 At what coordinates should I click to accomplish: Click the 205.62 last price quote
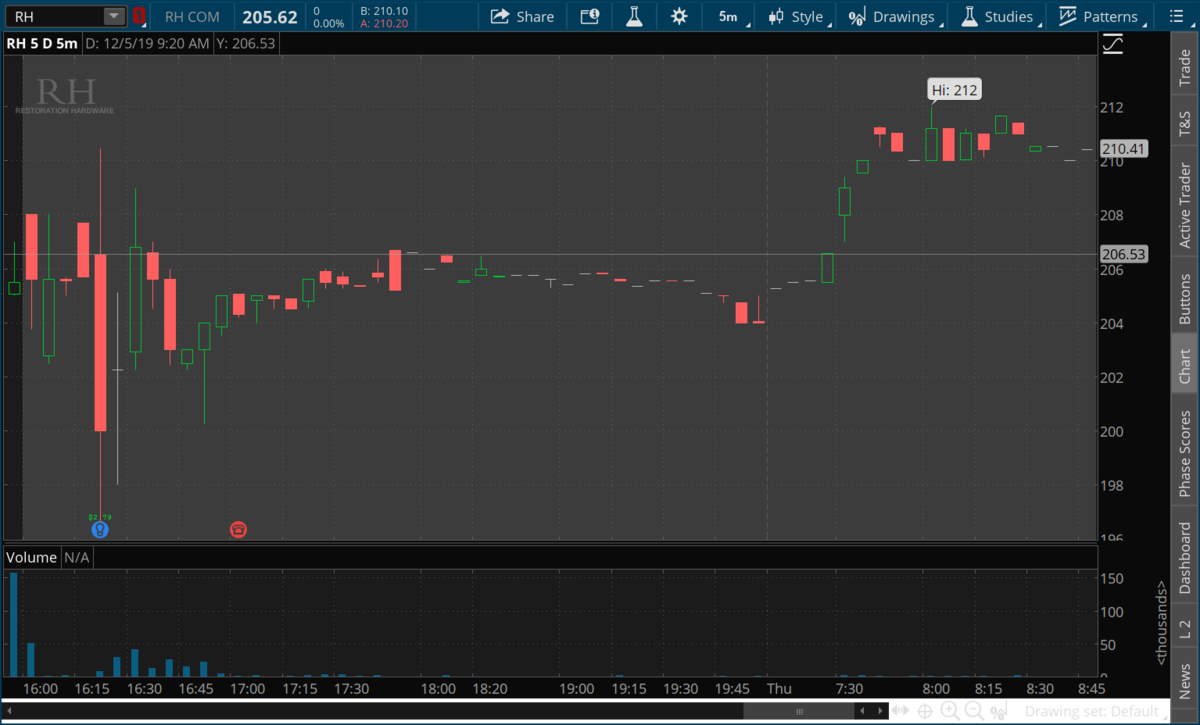coord(269,17)
